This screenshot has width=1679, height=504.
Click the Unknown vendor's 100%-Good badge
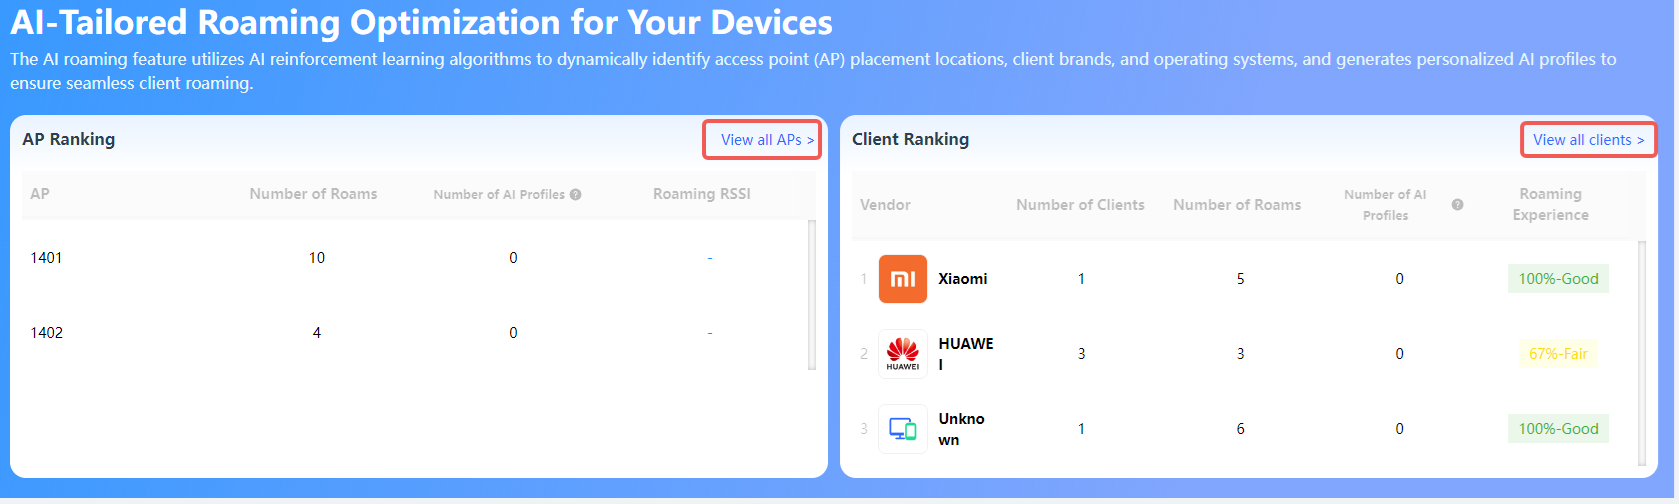pyautogui.click(x=1558, y=429)
